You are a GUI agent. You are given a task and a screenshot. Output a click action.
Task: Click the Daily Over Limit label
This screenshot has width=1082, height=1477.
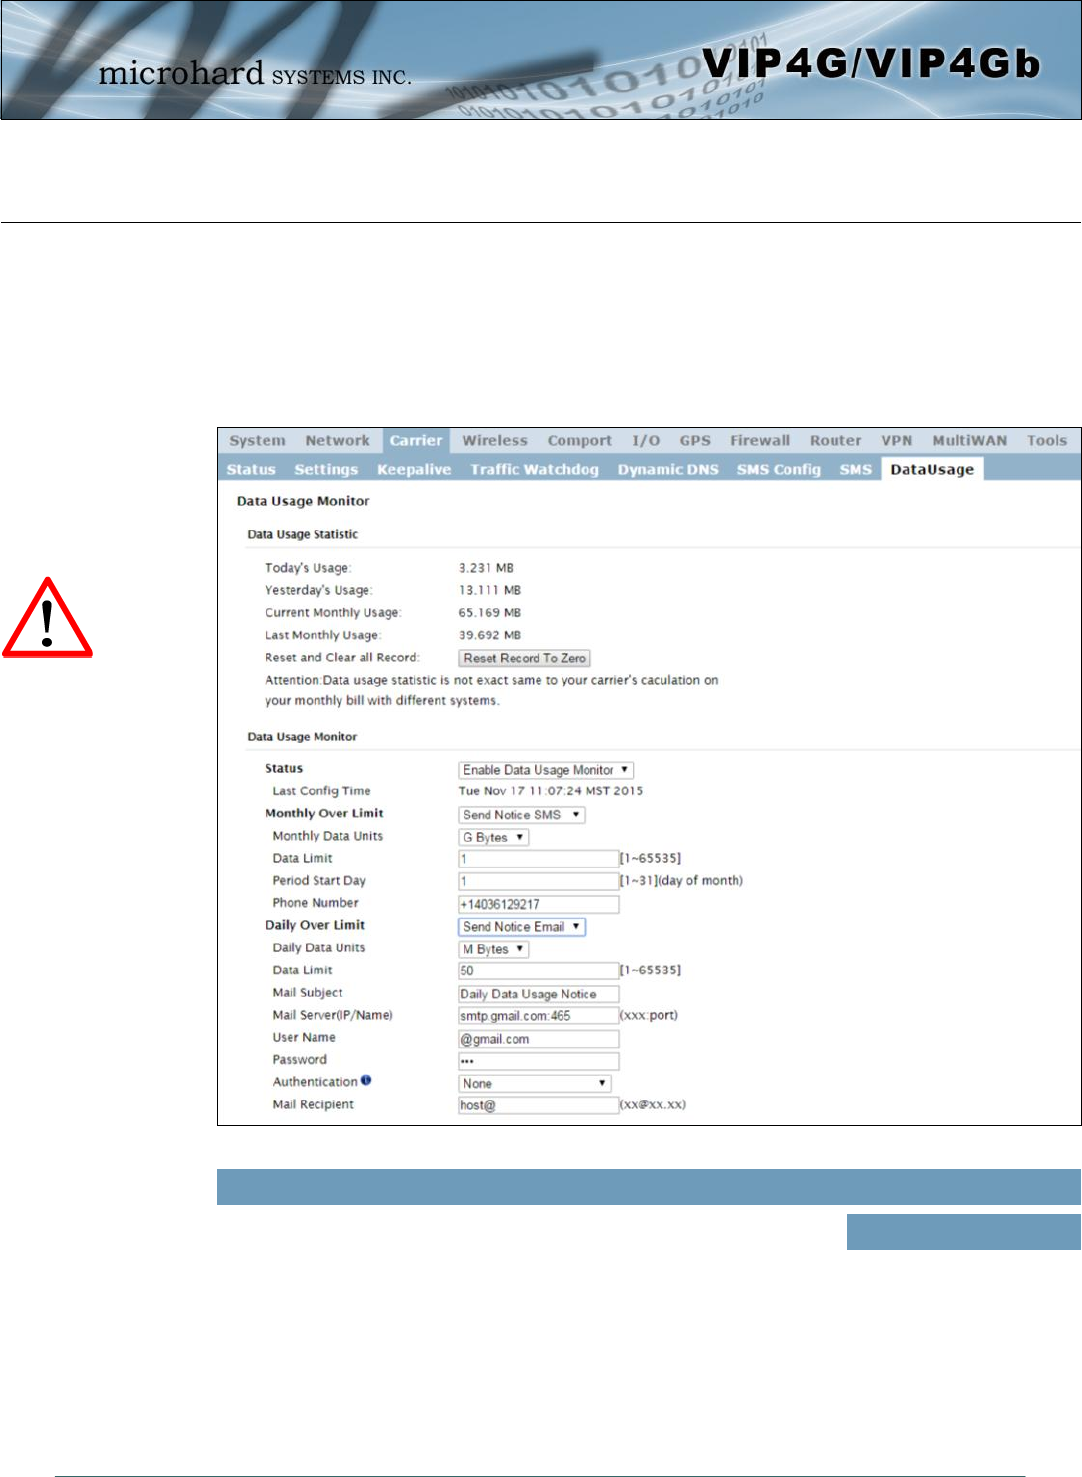pos(315,925)
